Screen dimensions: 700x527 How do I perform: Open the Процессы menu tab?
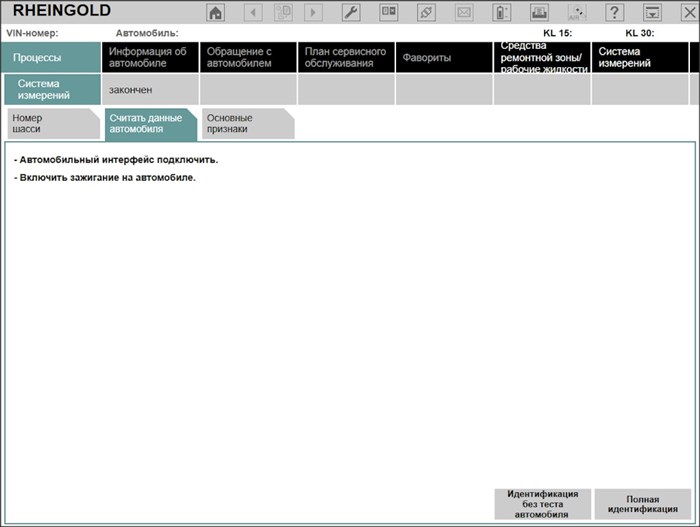pyautogui.click(x=51, y=58)
